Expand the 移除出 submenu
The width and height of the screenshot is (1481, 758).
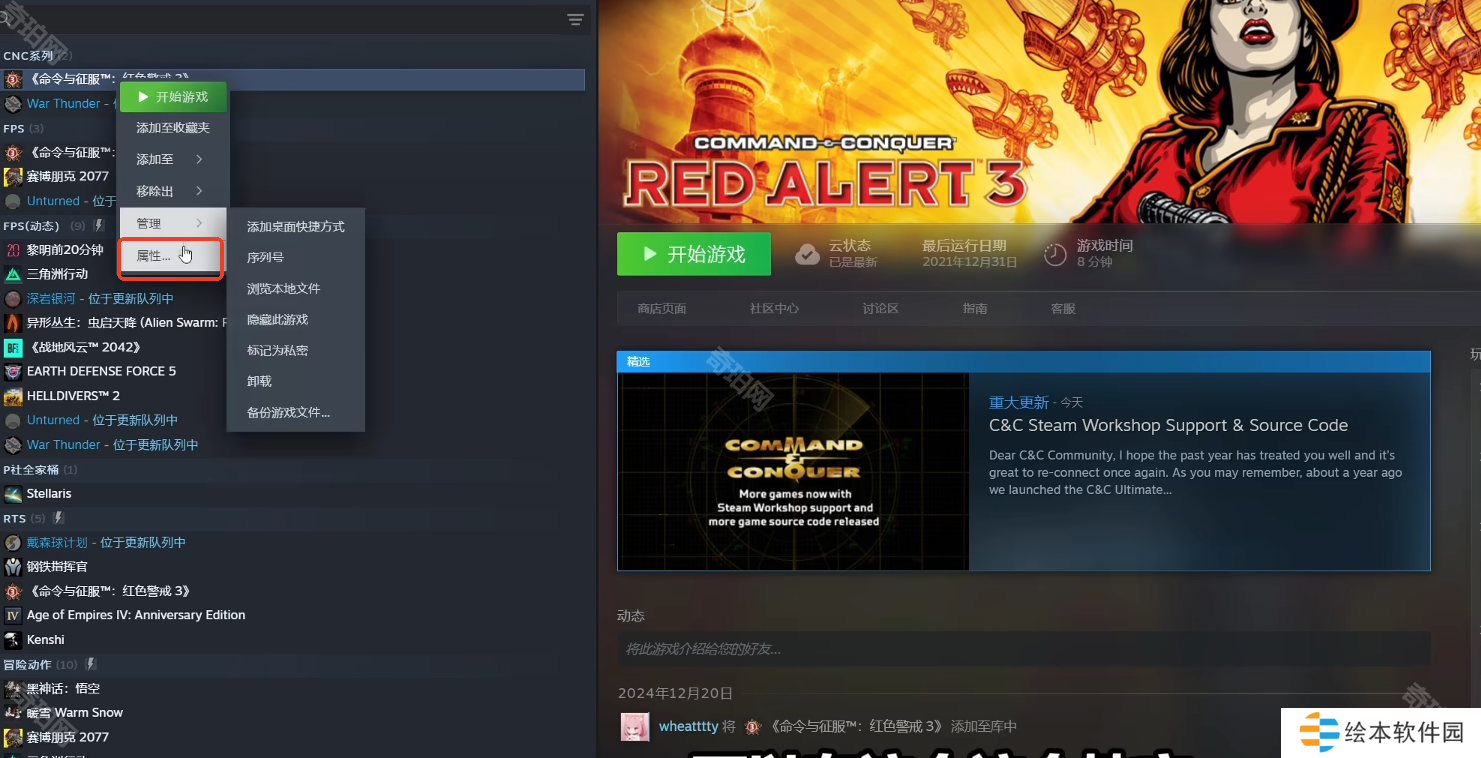(170, 191)
